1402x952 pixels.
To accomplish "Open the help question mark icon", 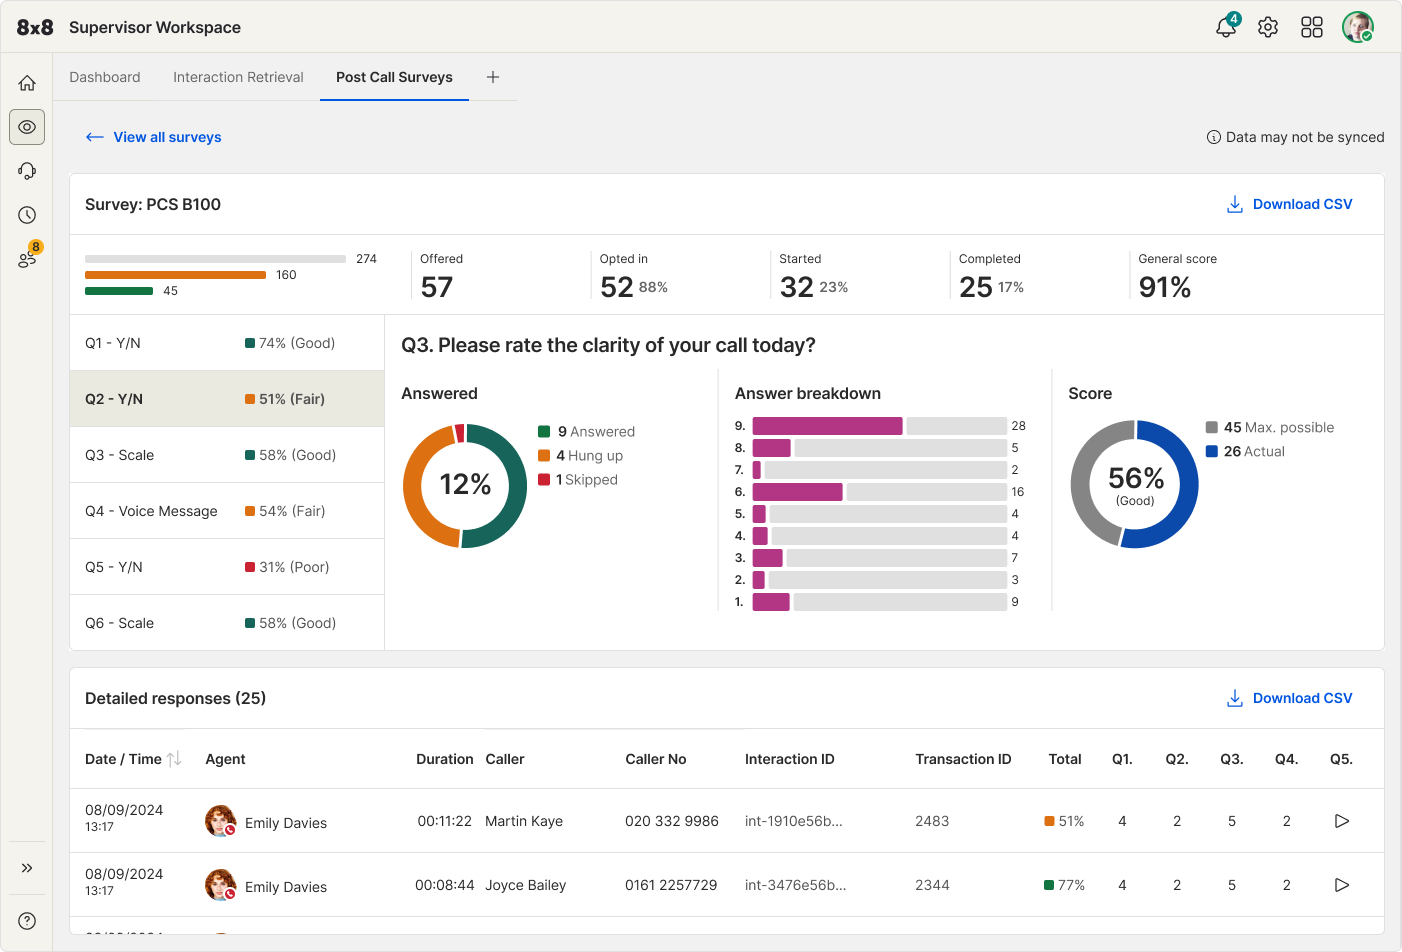I will 27,921.
